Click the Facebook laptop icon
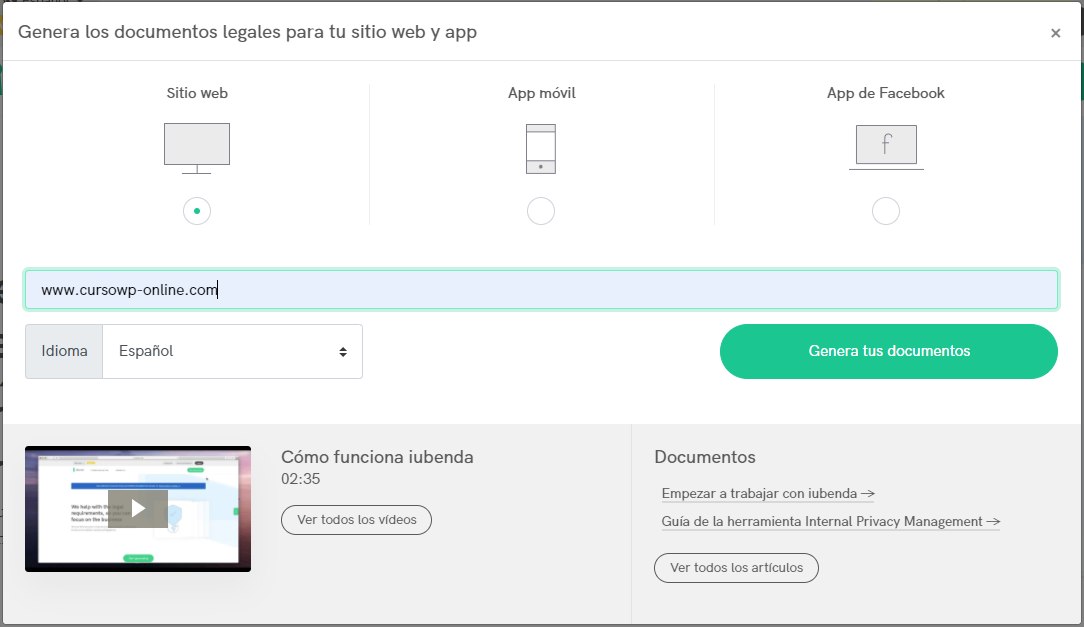Screen dimensions: 1084x627 click(885, 147)
